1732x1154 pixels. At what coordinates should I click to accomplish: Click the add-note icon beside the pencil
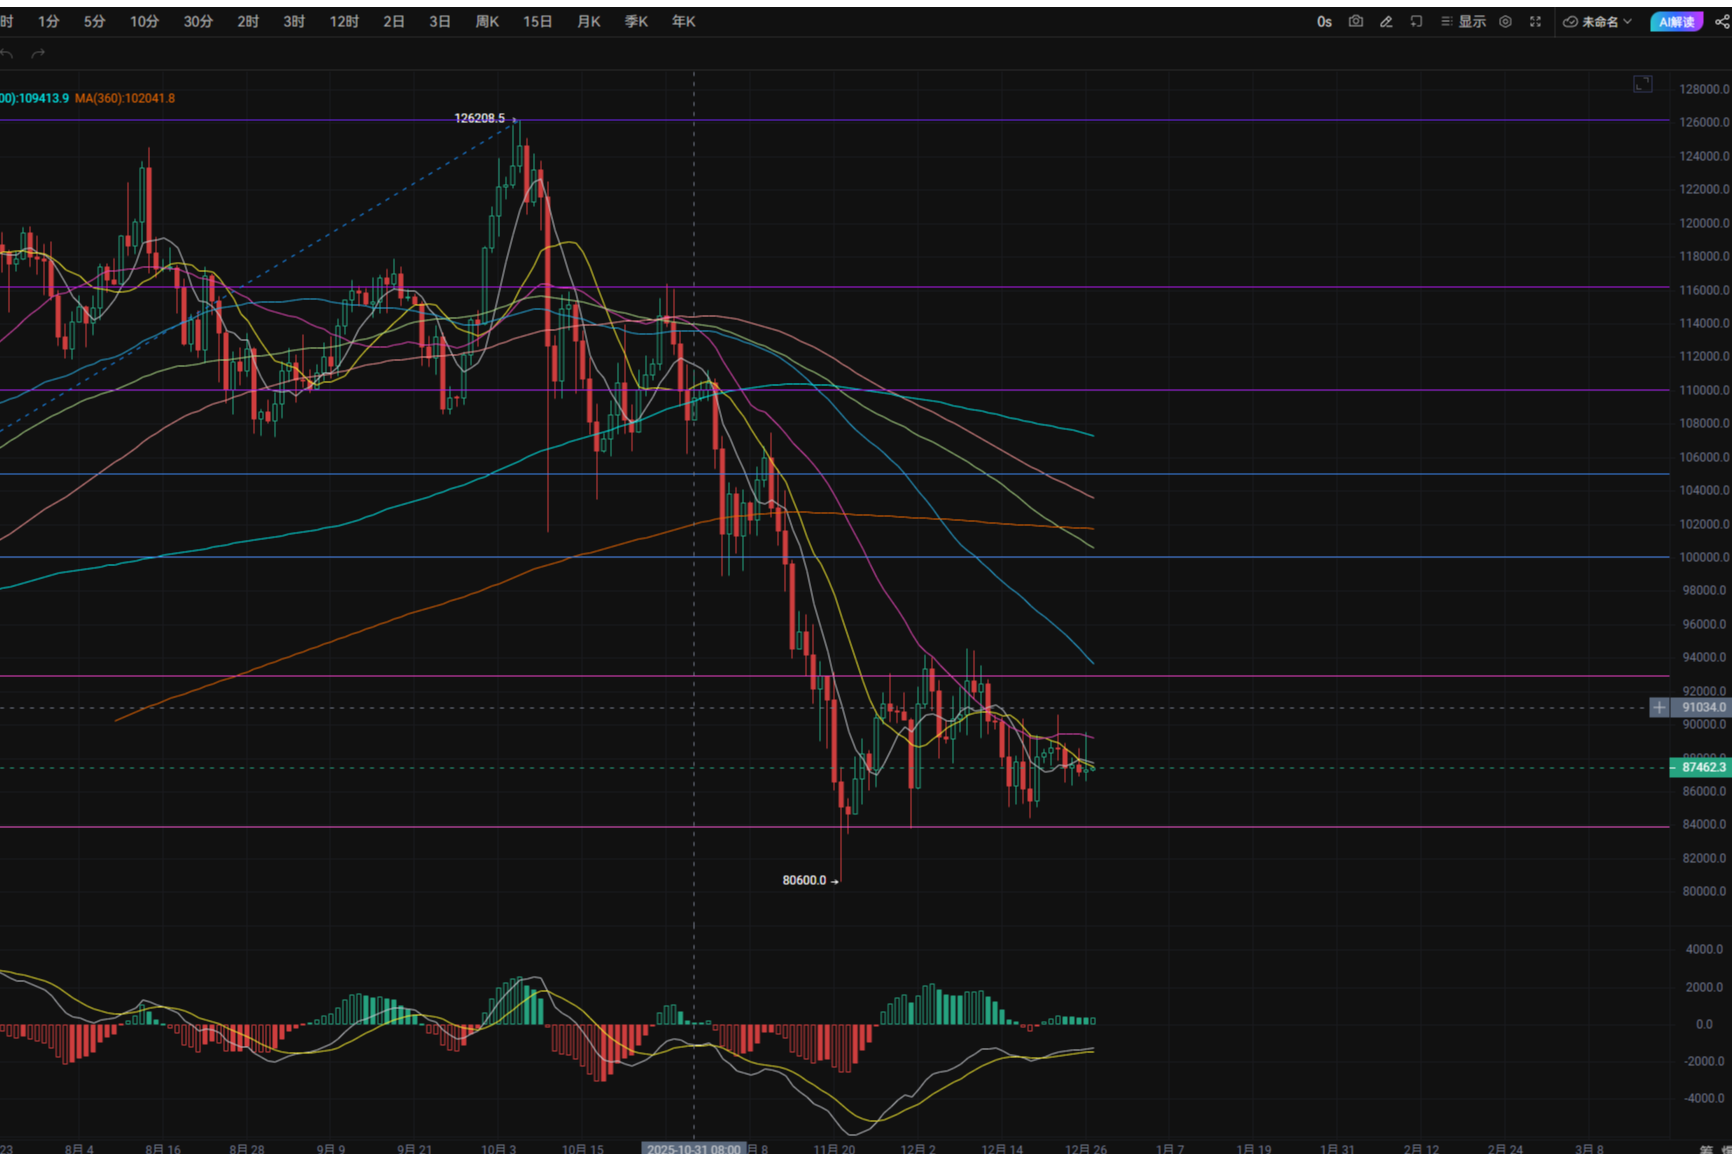point(1416,21)
